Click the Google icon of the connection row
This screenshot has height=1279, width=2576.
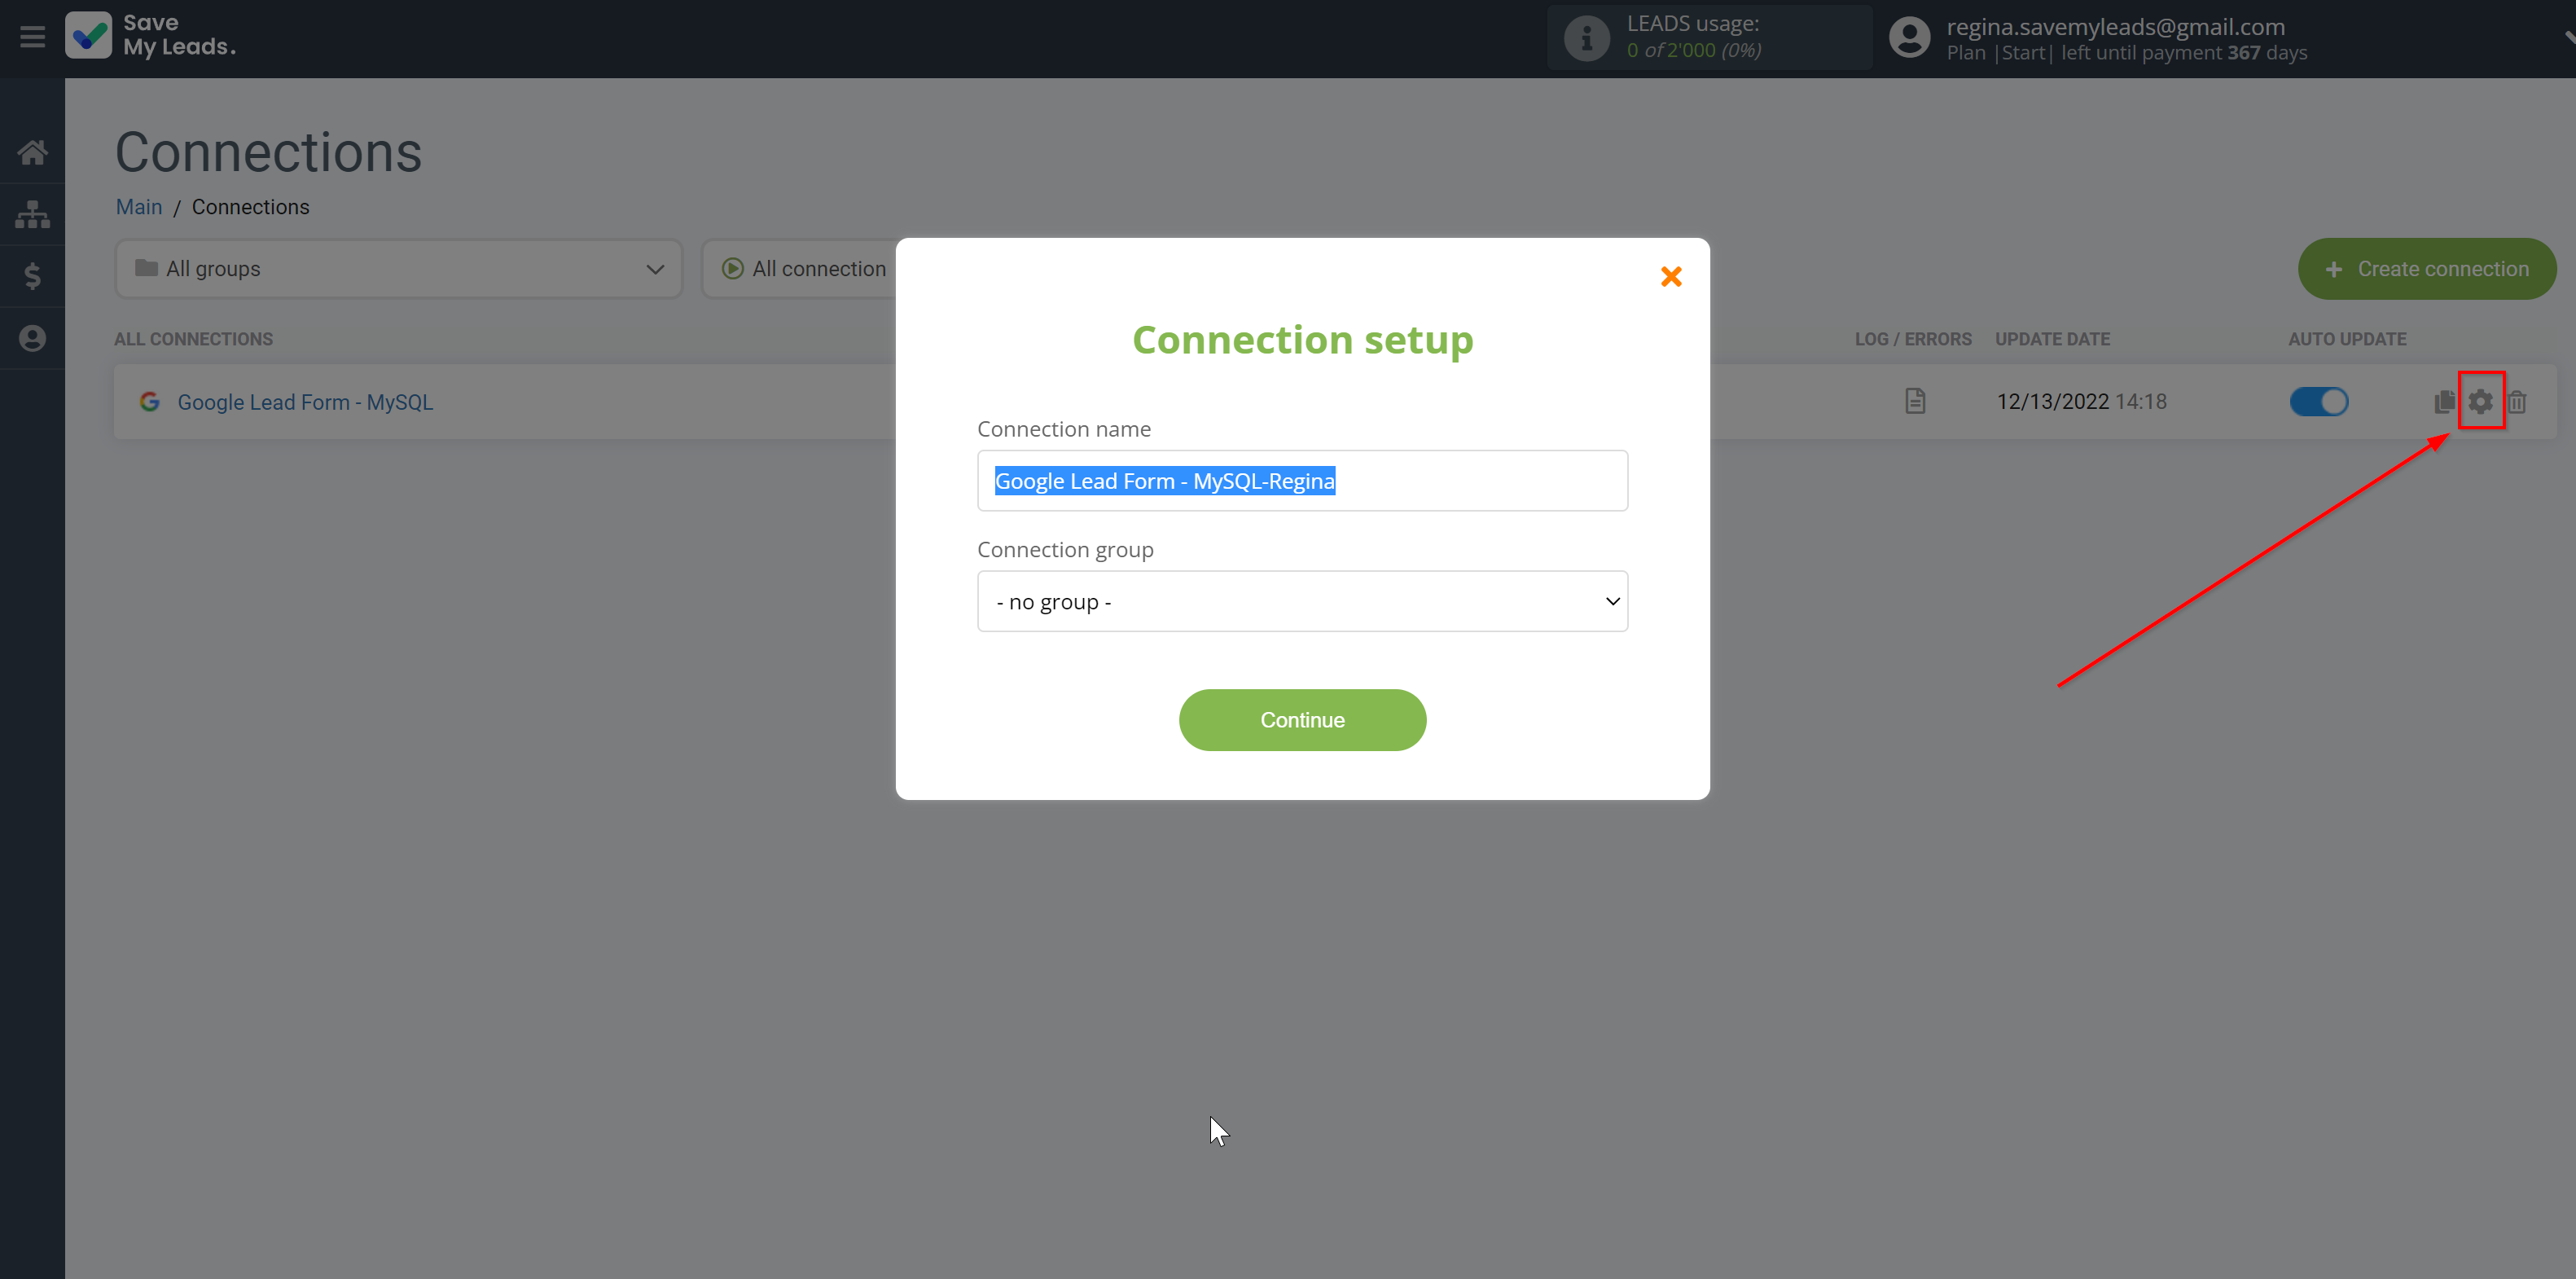150,402
